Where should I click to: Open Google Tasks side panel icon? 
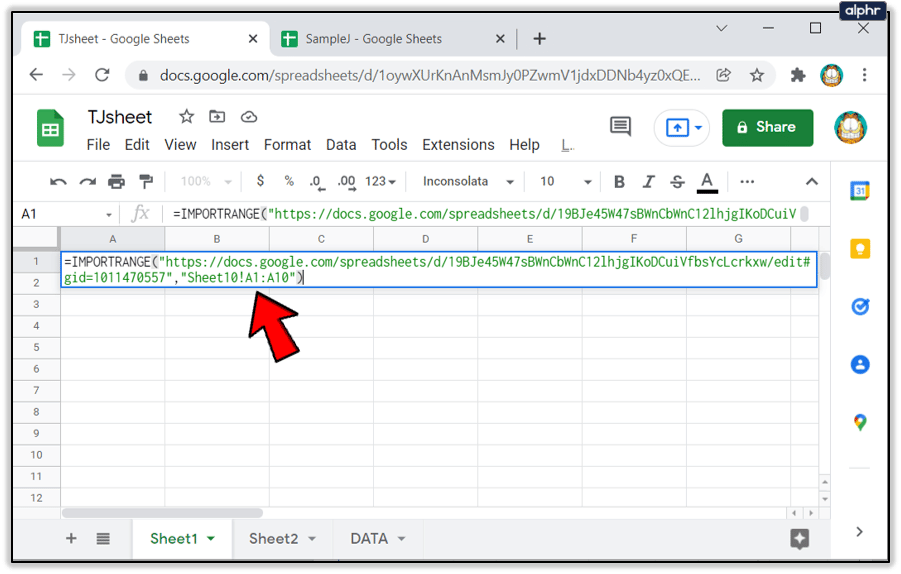point(860,306)
